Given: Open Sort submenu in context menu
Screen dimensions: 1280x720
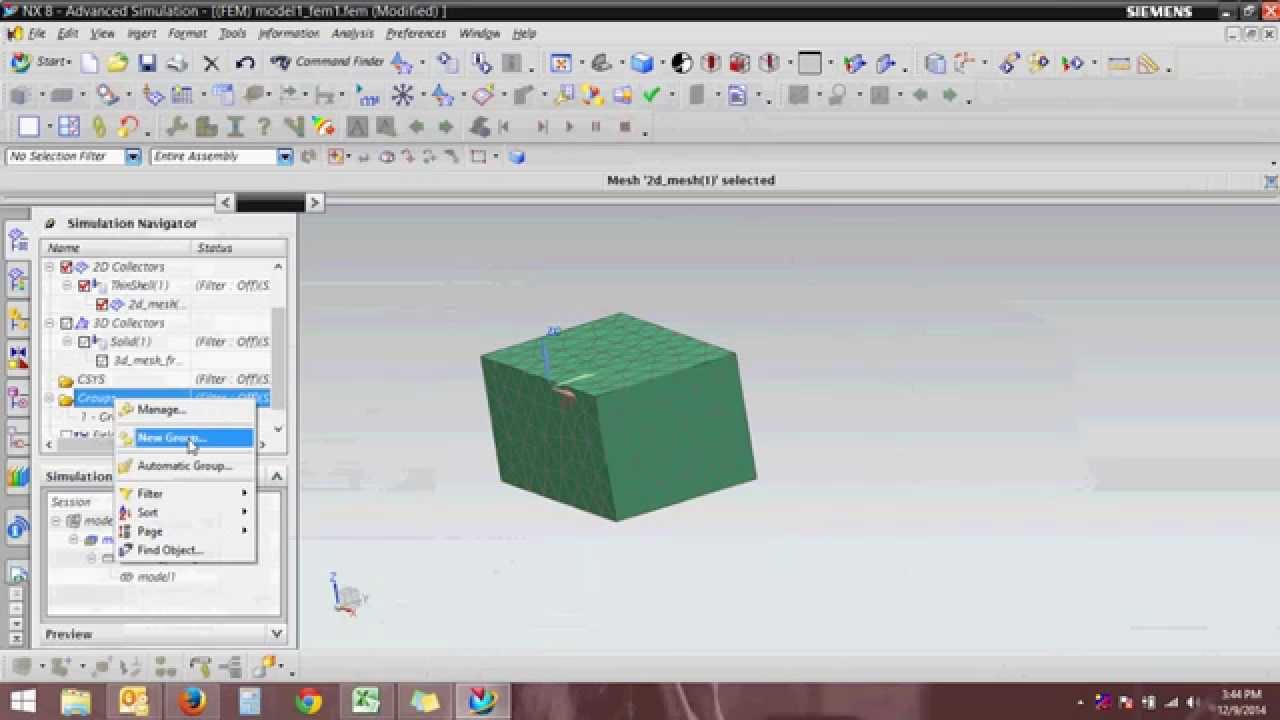Looking at the screenshot, I should point(185,512).
